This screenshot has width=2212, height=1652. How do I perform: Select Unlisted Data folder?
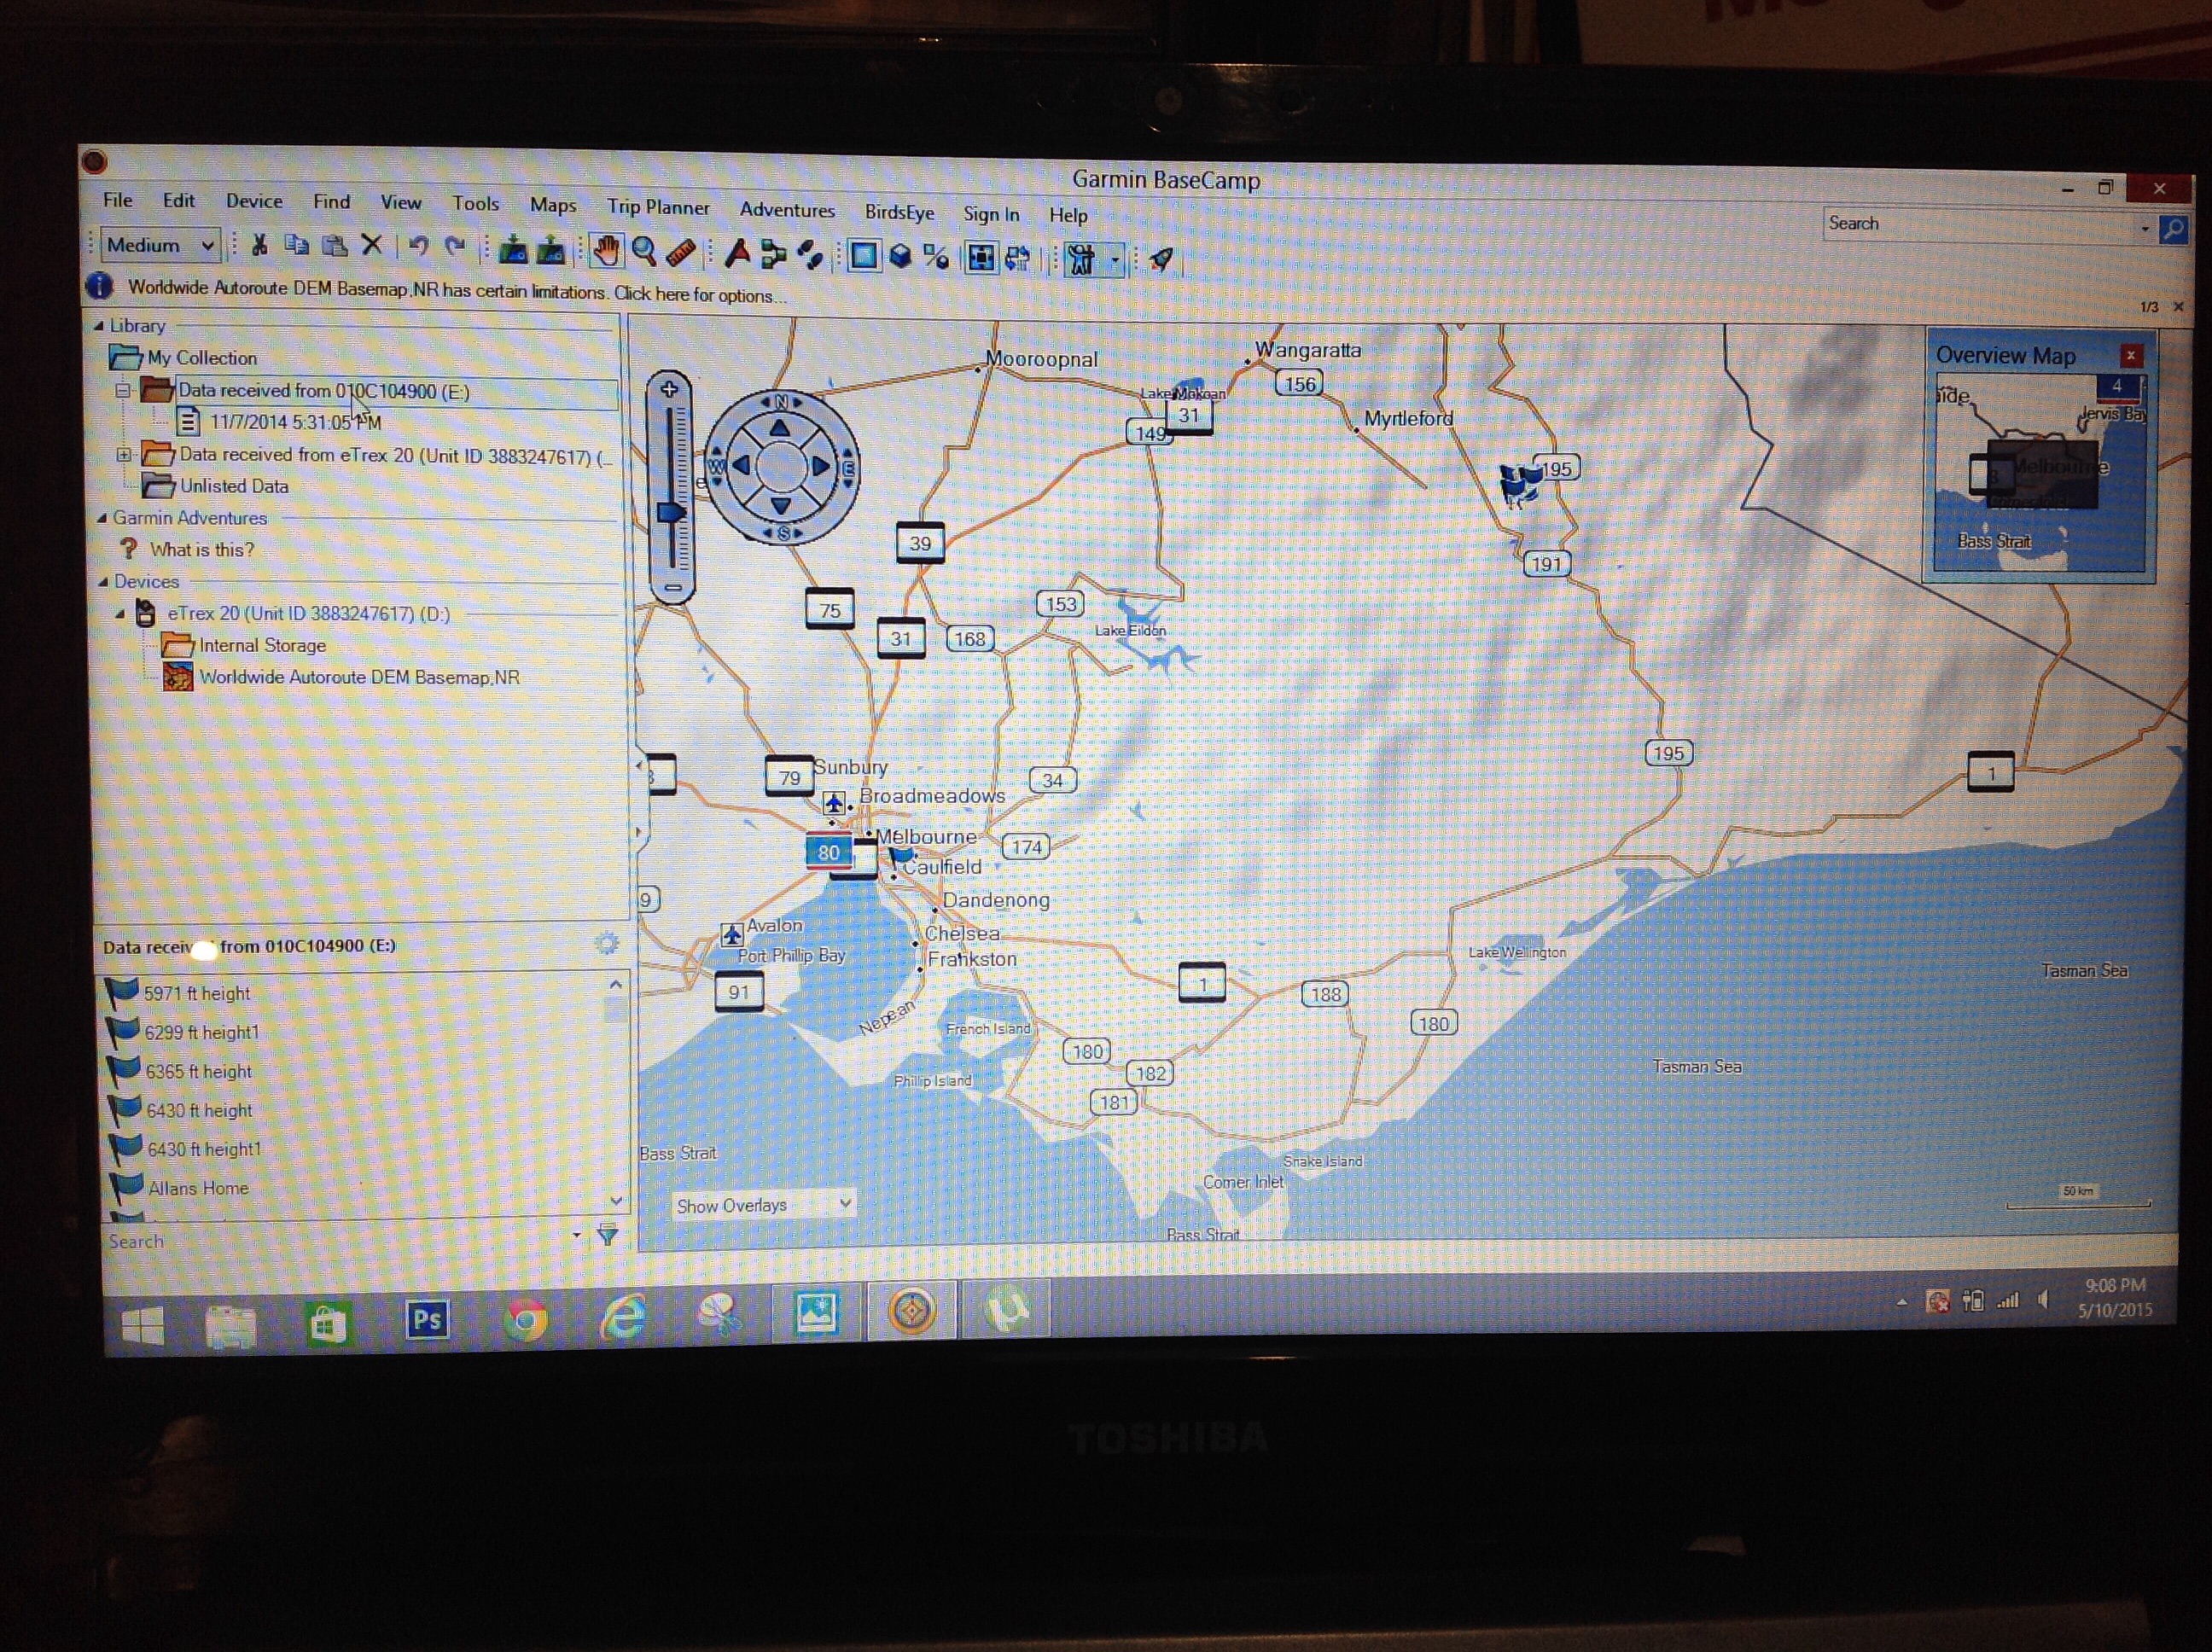(x=234, y=486)
